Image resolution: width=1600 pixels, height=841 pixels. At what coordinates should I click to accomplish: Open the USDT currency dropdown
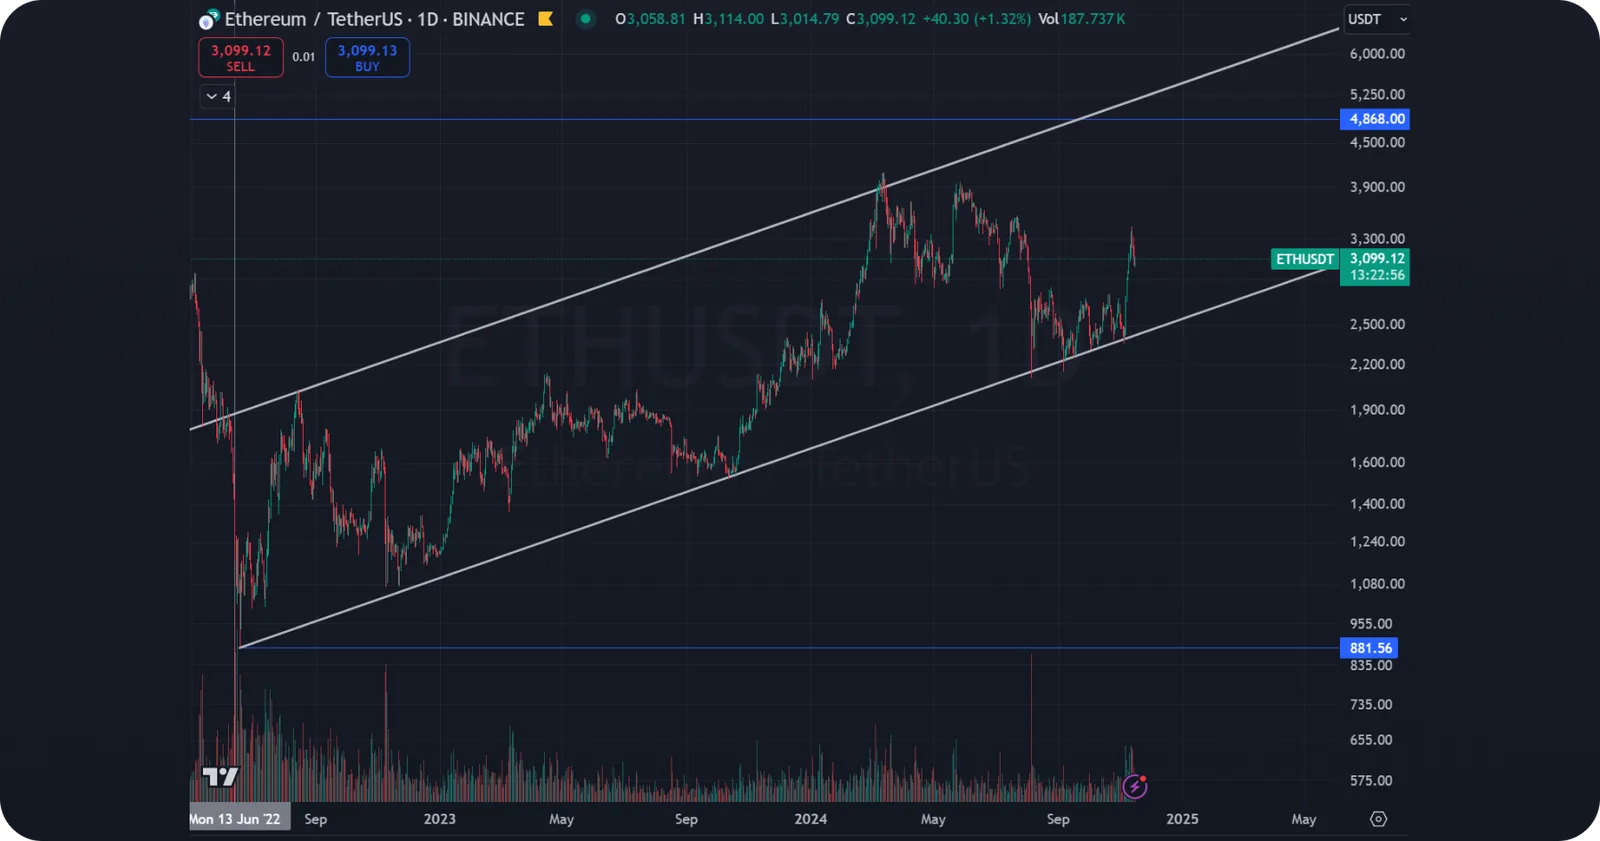click(x=1377, y=19)
